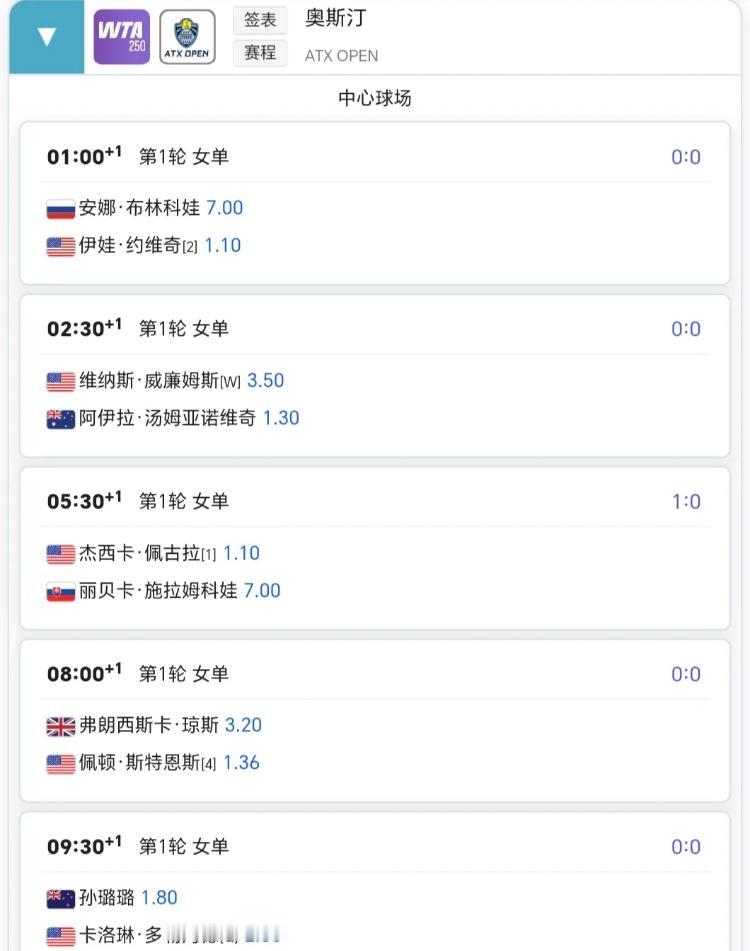The height and width of the screenshot is (951, 750).
Task: Click Australian flag beside 阿伊拉·汤姆亚诺维奇
Action: [x=61, y=419]
